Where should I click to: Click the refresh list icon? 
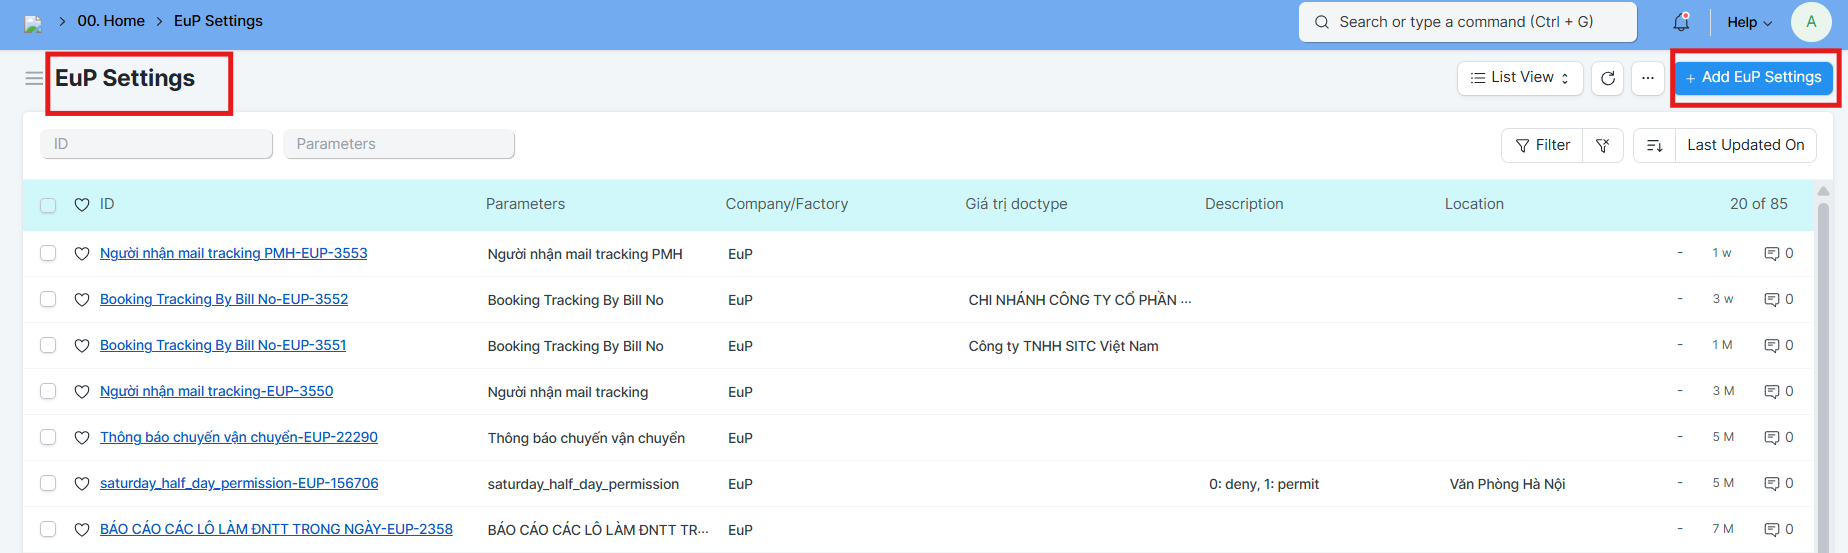click(x=1608, y=78)
